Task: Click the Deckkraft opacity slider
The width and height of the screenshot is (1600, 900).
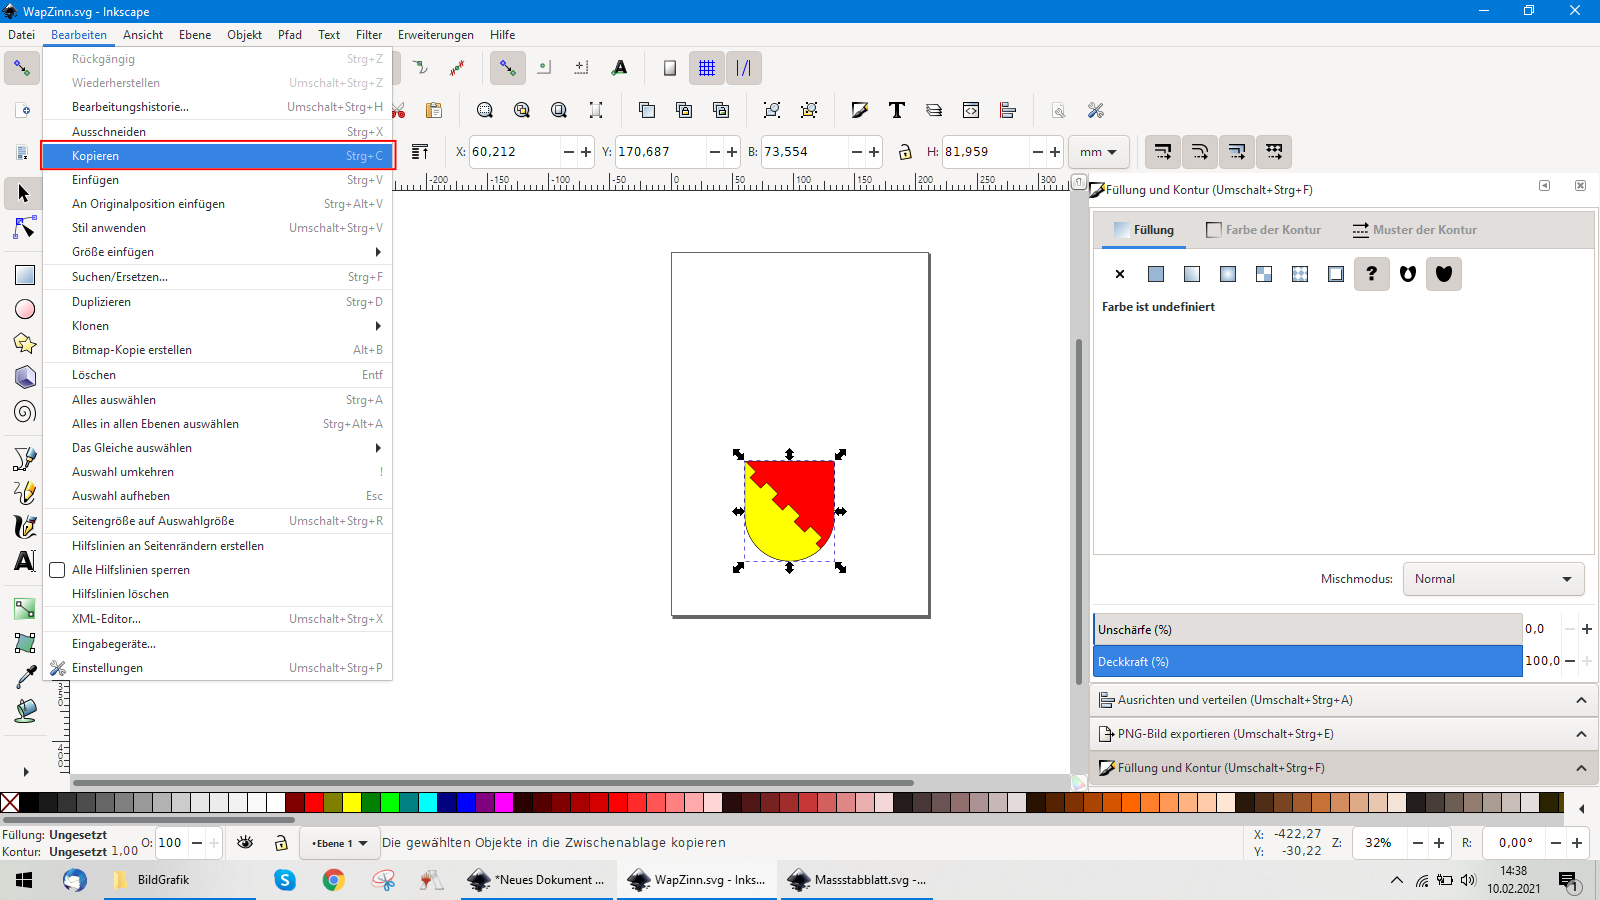Action: tap(1307, 662)
